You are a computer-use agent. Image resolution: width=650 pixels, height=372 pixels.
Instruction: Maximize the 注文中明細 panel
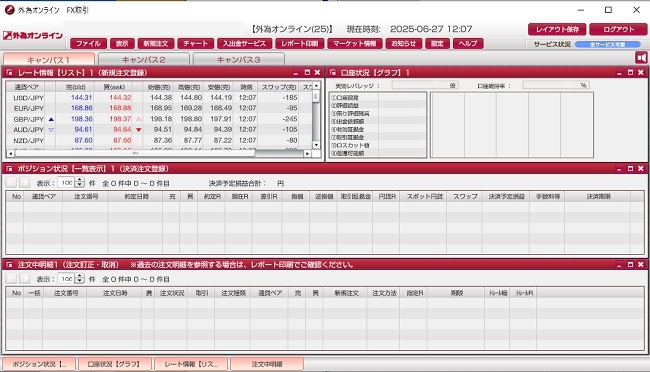(630, 265)
